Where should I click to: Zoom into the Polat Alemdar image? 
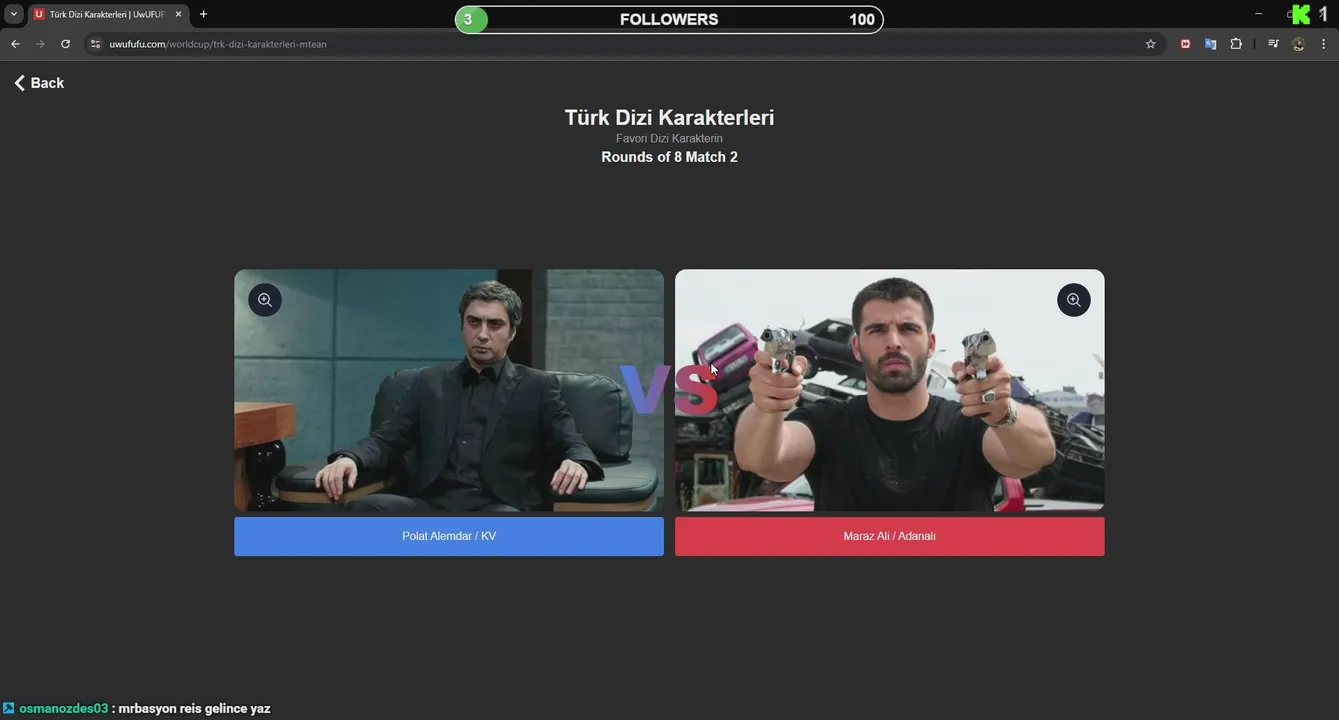265,300
